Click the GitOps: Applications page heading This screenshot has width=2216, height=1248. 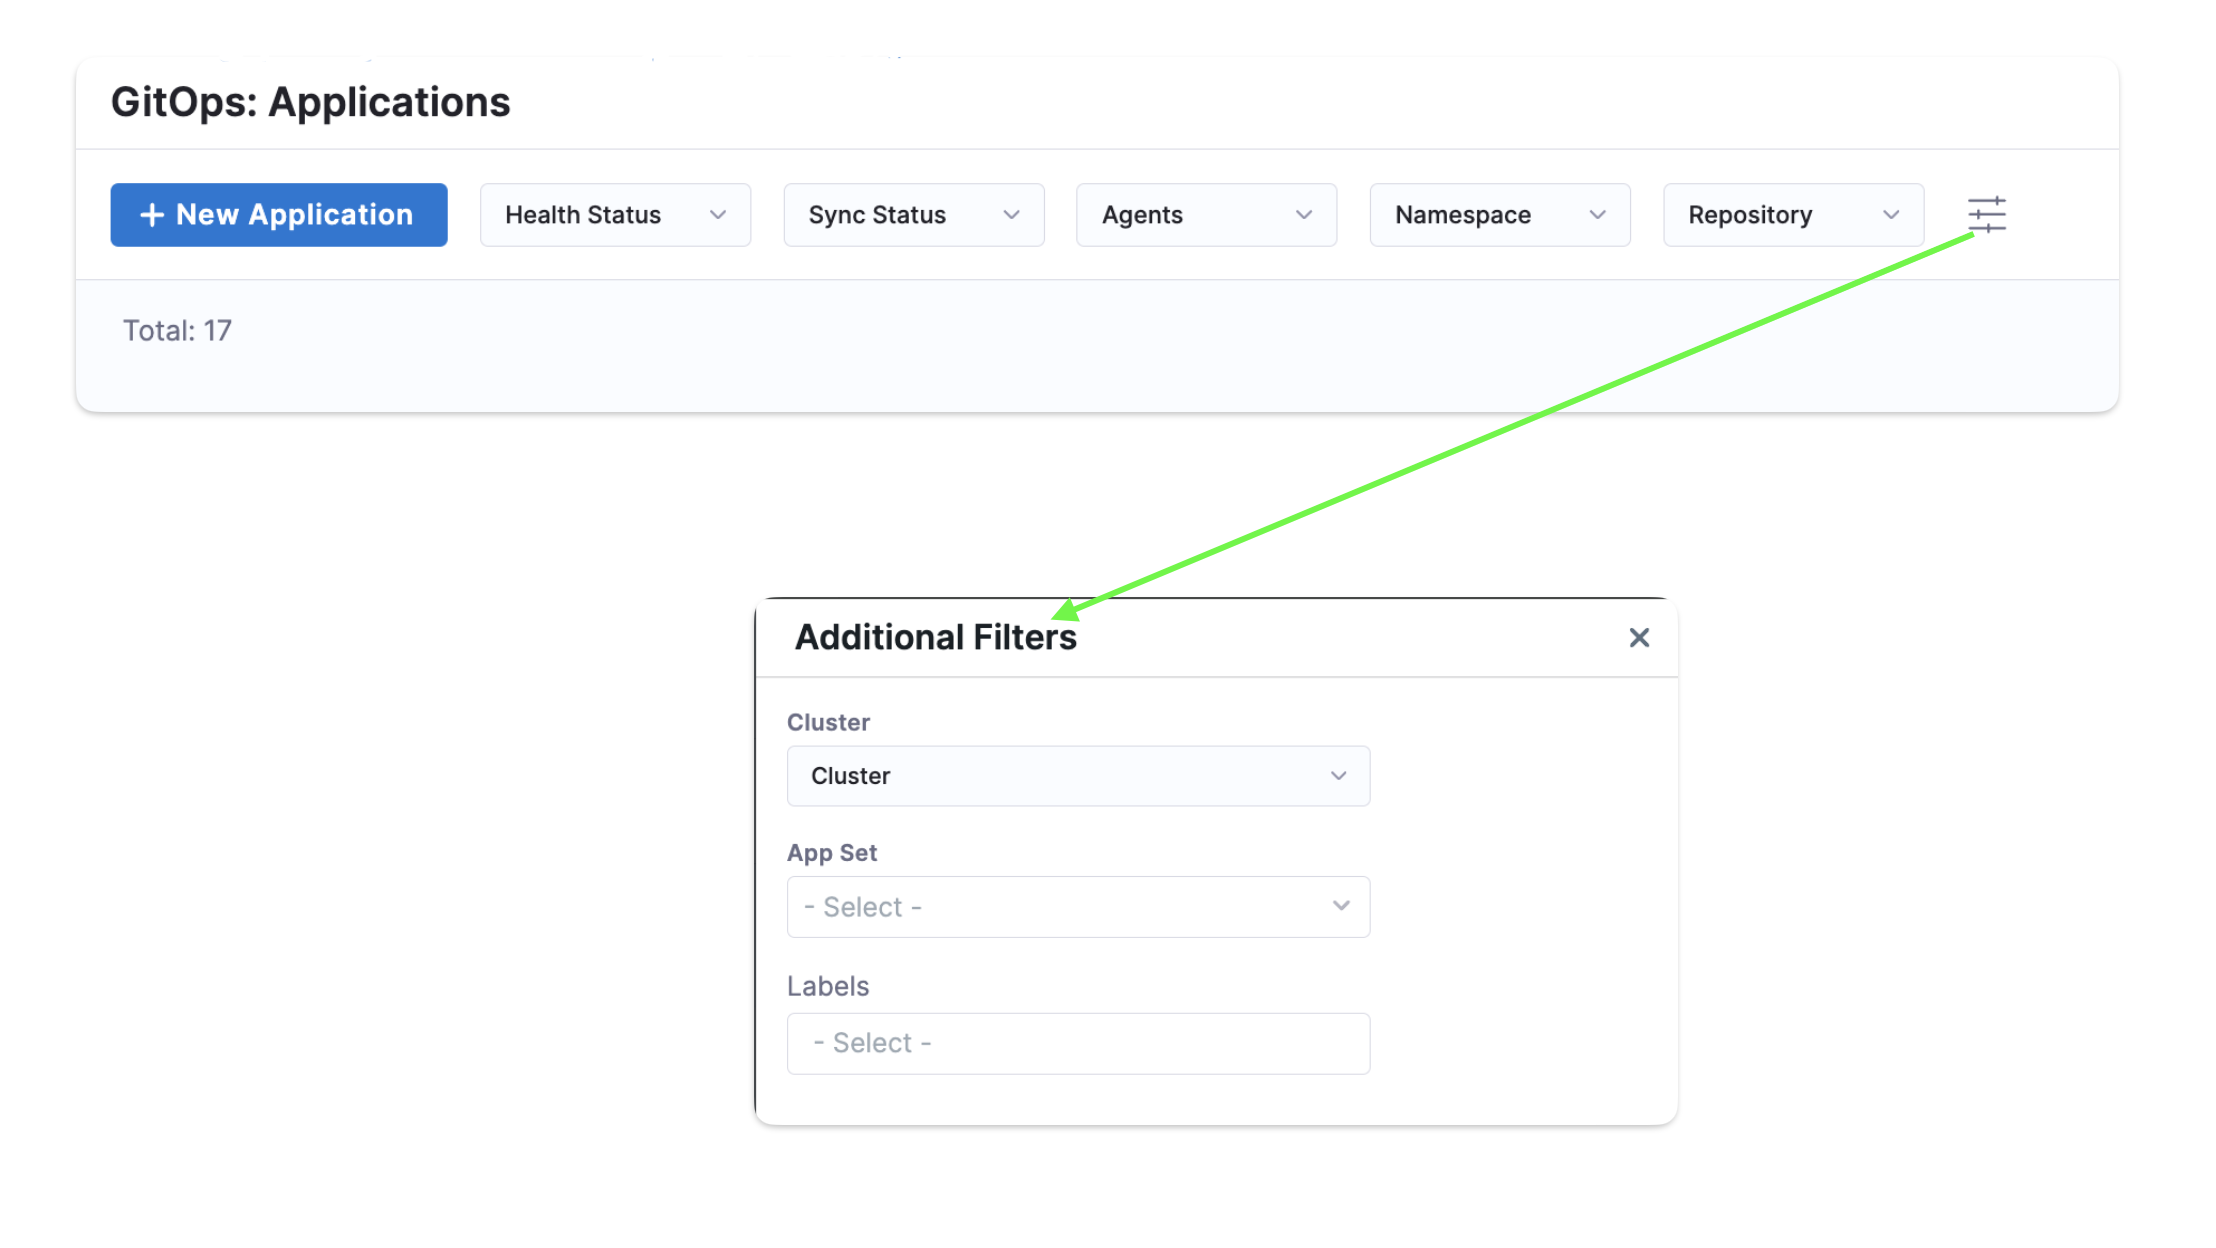click(310, 101)
